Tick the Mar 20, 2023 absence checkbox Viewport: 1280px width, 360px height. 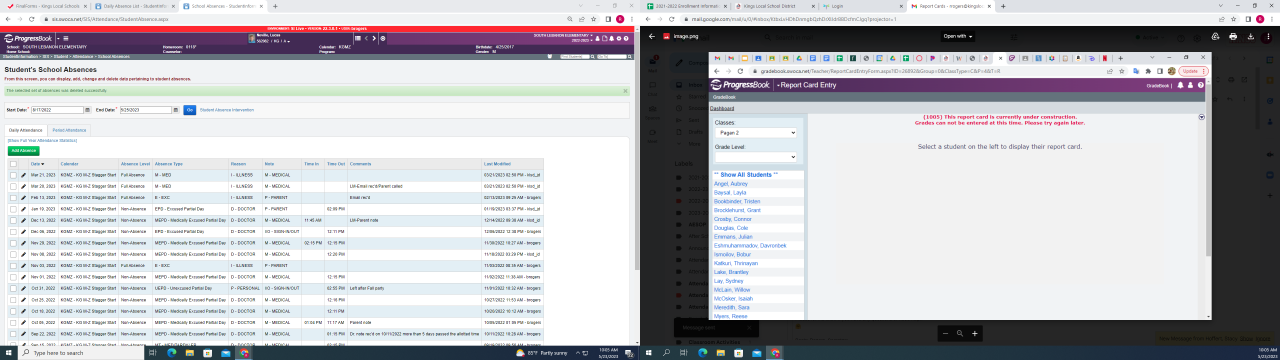click(x=13, y=186)
